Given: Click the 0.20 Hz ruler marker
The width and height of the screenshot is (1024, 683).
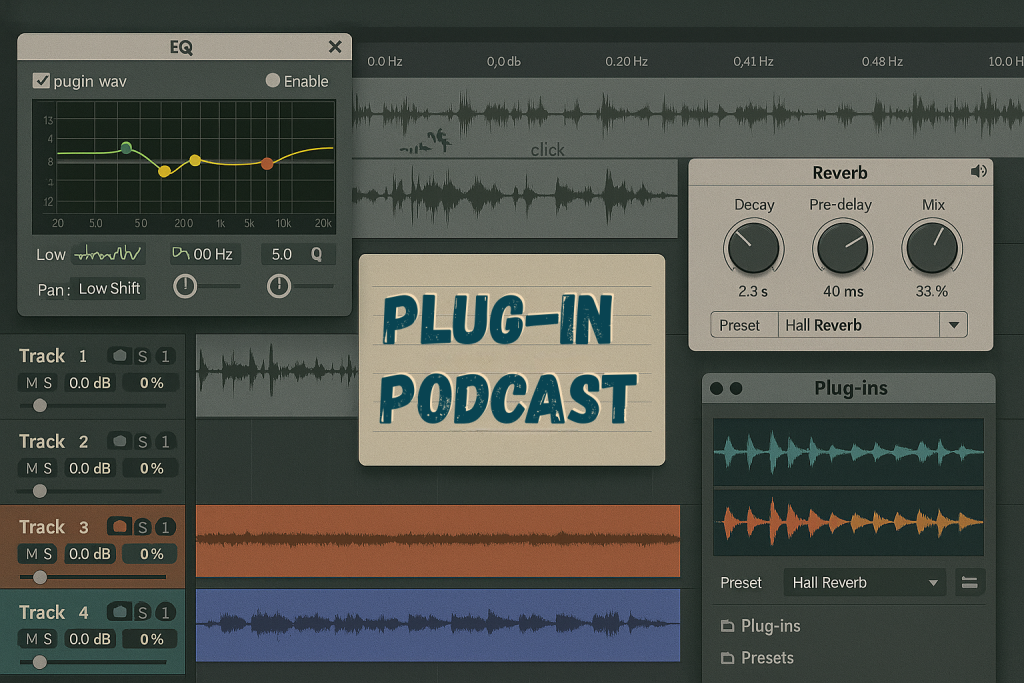Looking at the screenshot, I should point(626,61).
